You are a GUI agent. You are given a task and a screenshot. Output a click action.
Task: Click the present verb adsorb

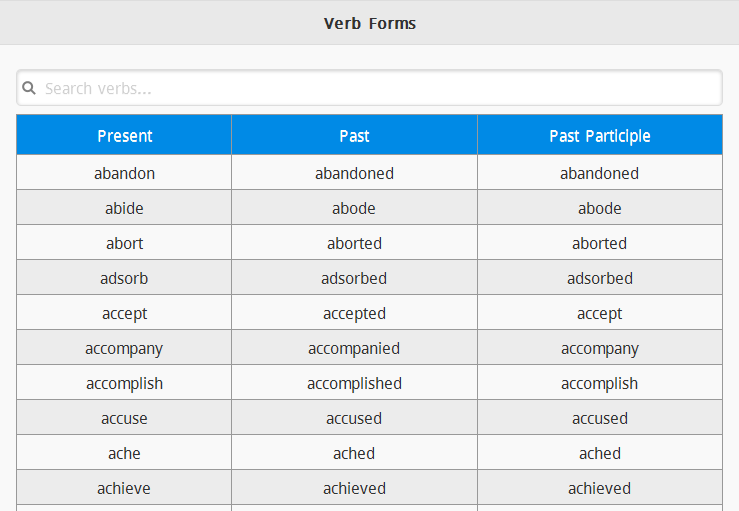(x=124, y=278)
